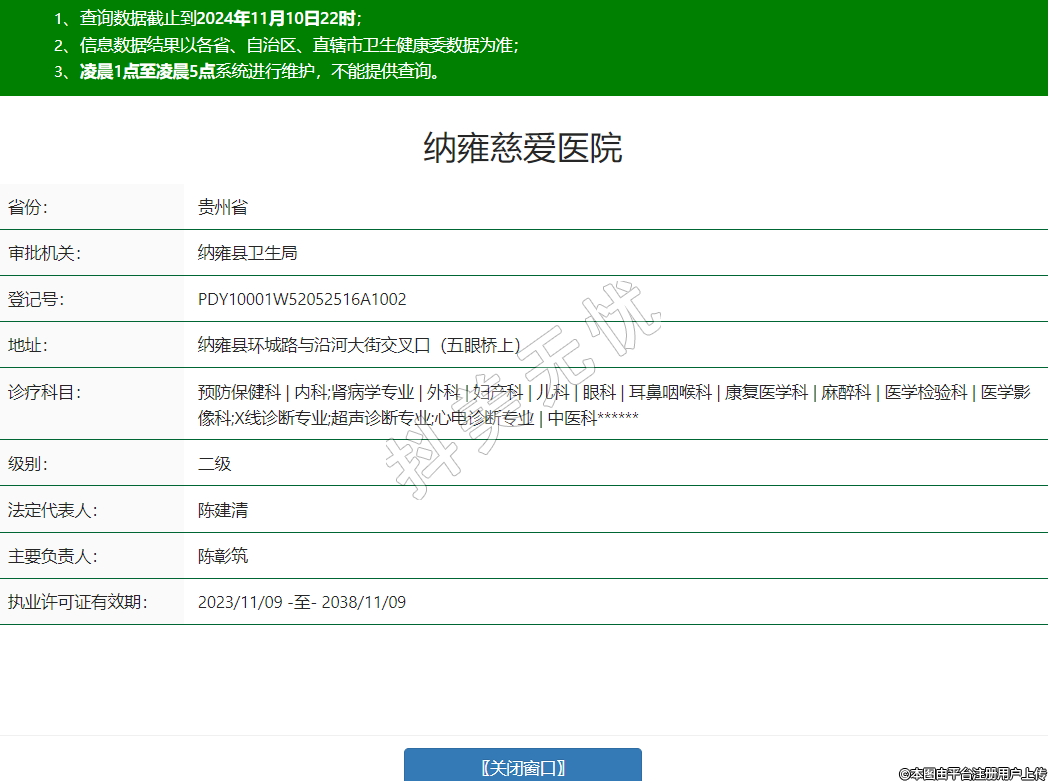Viewport: 1048px width, 781px height.
Task: Select the main person in charge 陈彰筑
Action: click(223, 556)
